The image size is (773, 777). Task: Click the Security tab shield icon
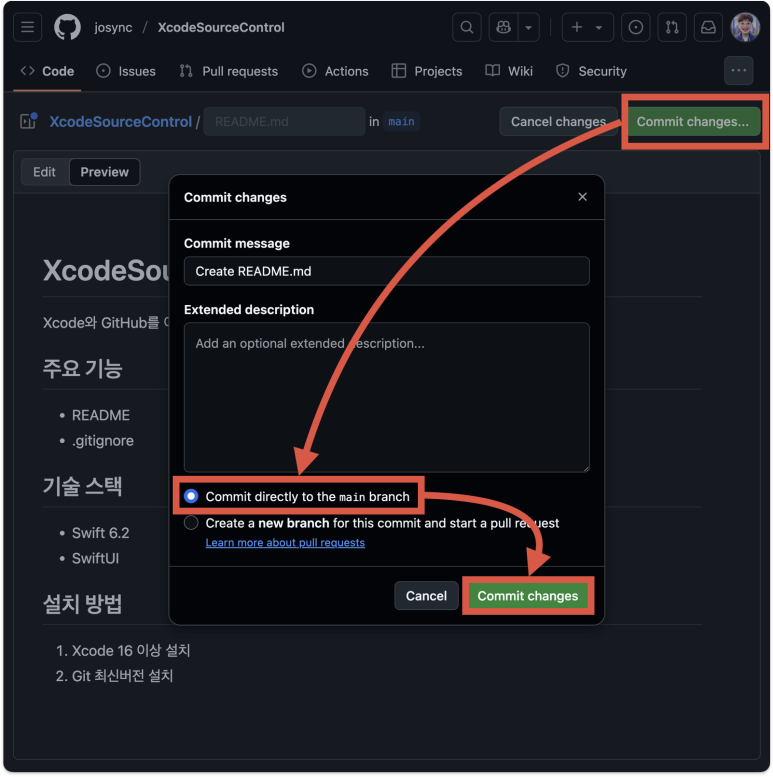tap(562, 71)
